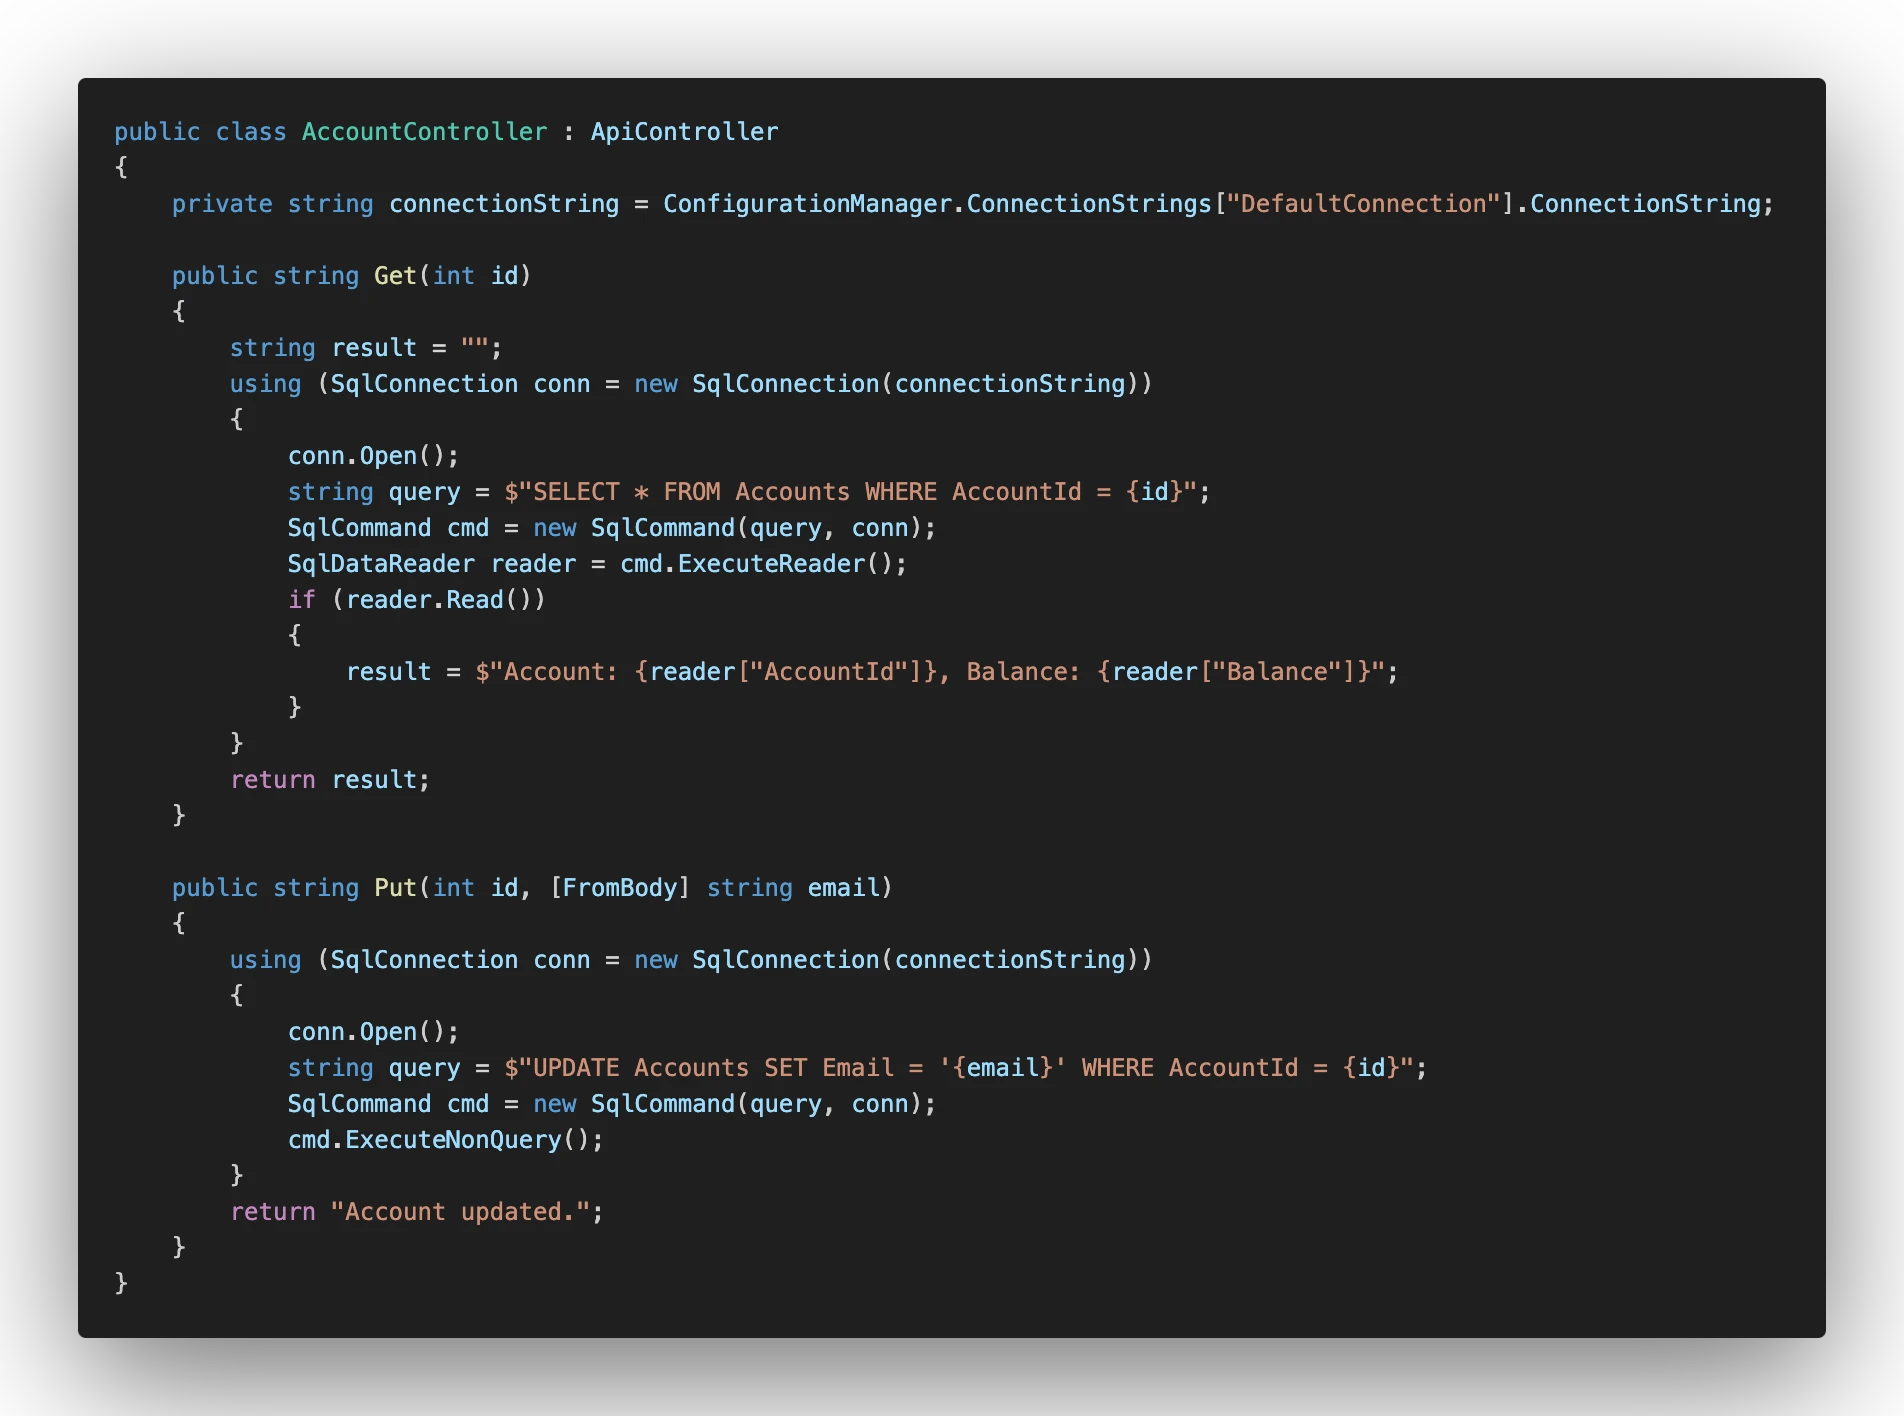Click the Get method name
Viewport: 1904px width, 1416px height.
(395, 275)
